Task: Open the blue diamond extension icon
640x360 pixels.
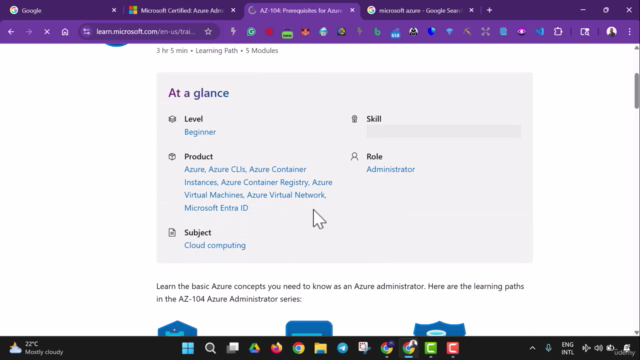Action: click(x=449, y=31)
